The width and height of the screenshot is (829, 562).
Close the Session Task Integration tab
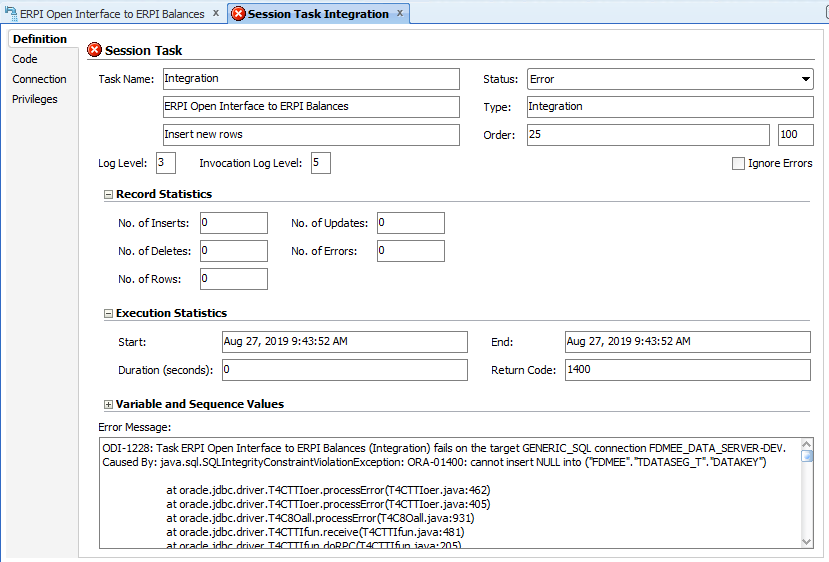pyautogui.click(x=400, y=13)
